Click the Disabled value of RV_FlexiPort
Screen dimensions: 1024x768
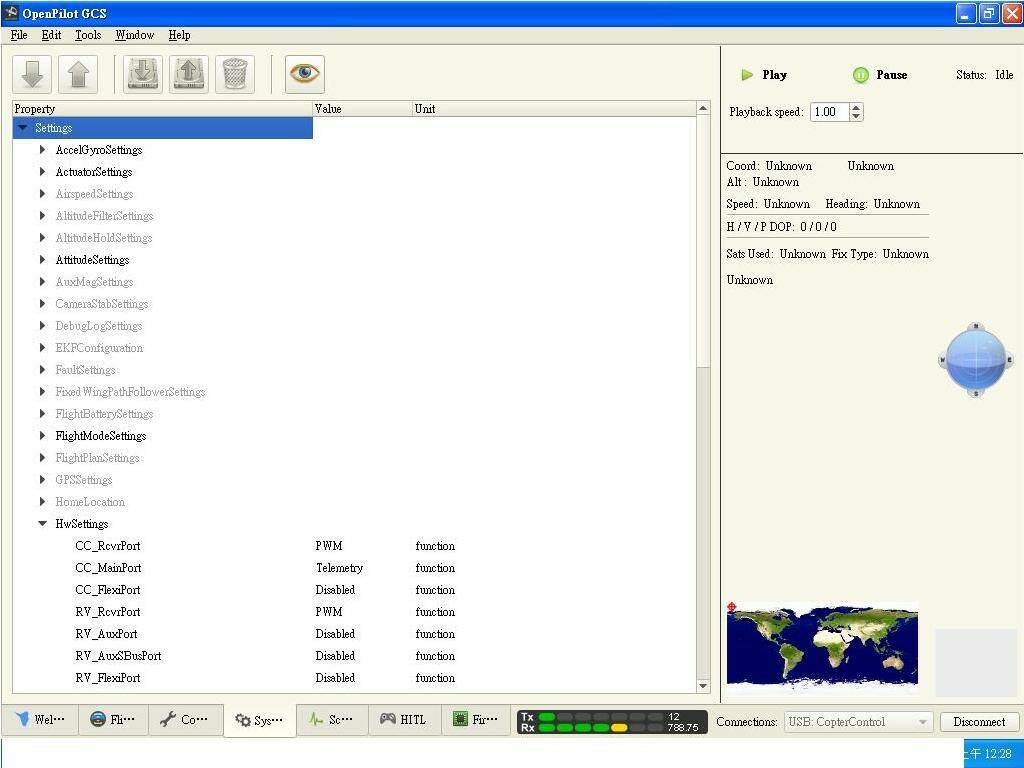[335, 678]
